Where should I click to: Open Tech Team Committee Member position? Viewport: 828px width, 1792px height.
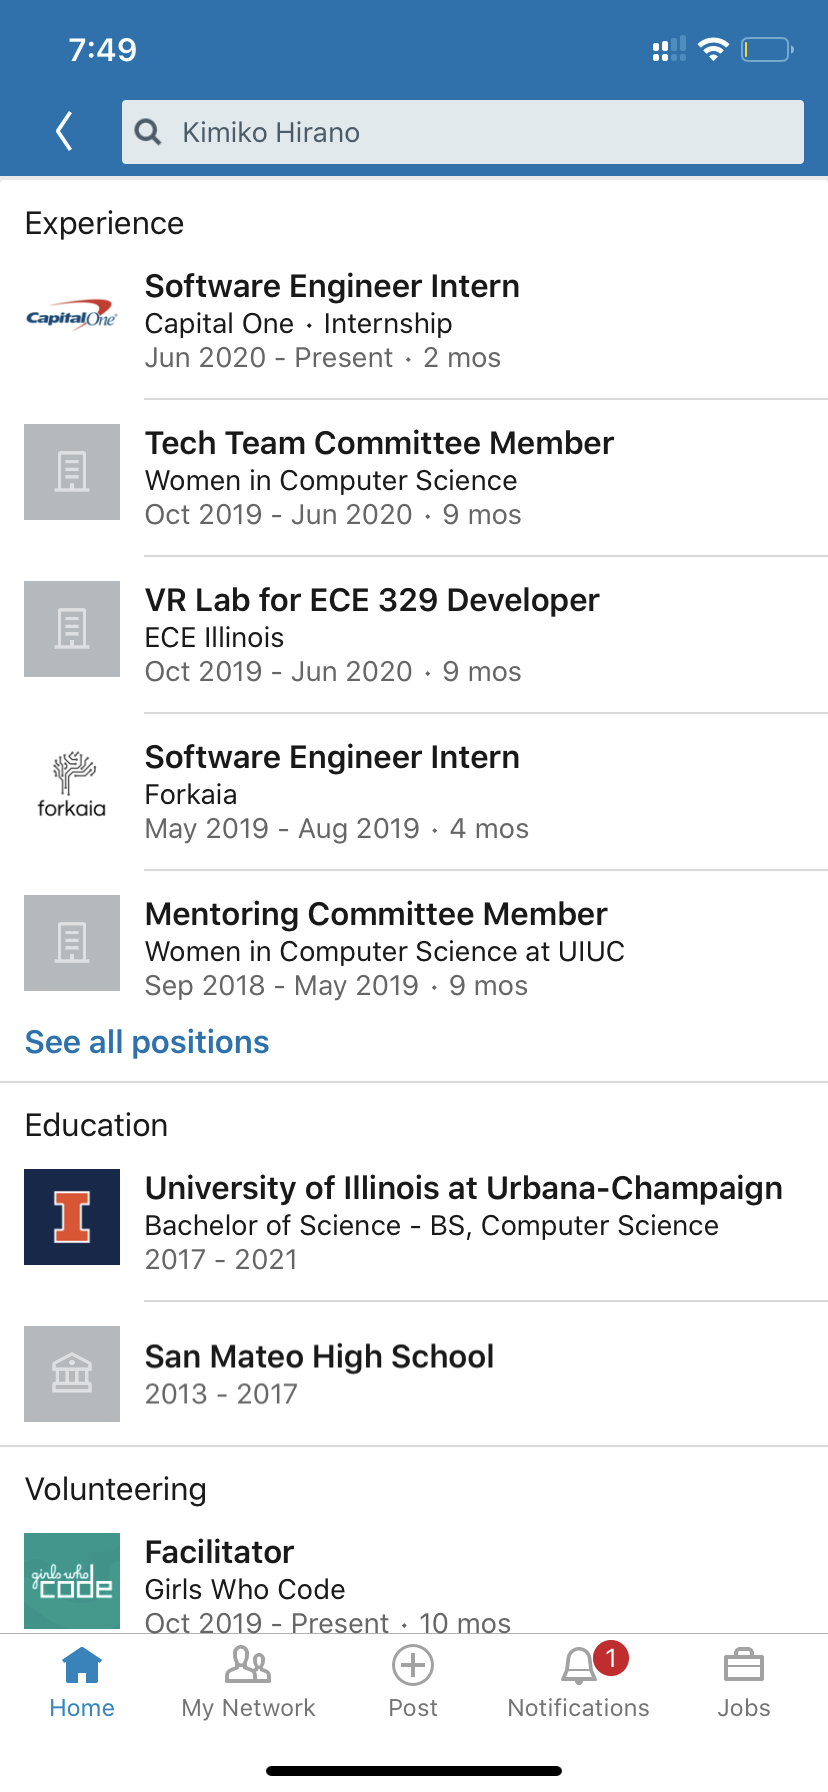pyautogui.click(x=380, y=443)
